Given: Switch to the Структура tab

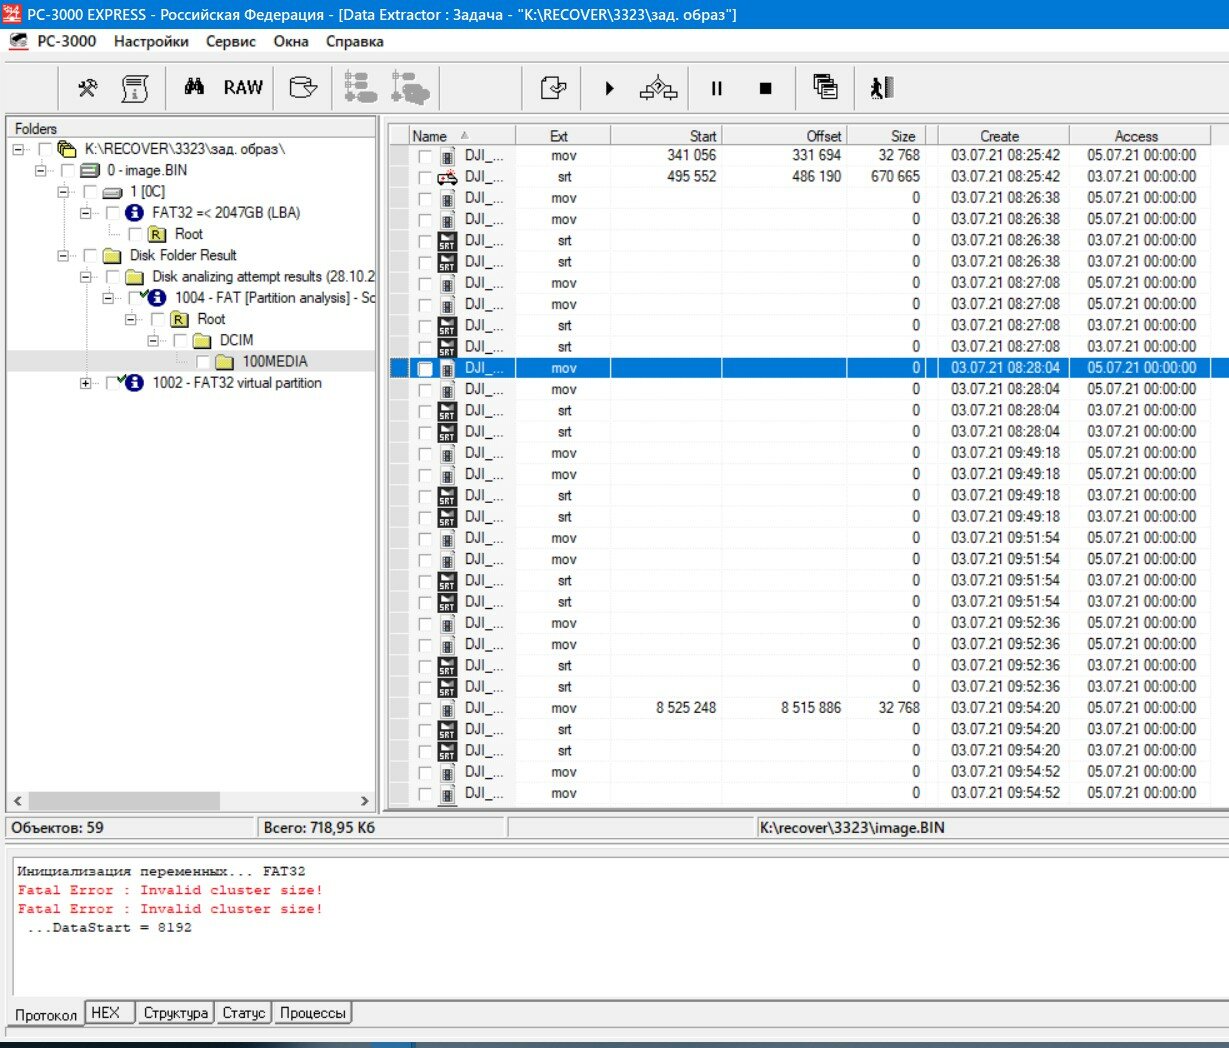Looking at the screenshot, I should pos(175,1013).
